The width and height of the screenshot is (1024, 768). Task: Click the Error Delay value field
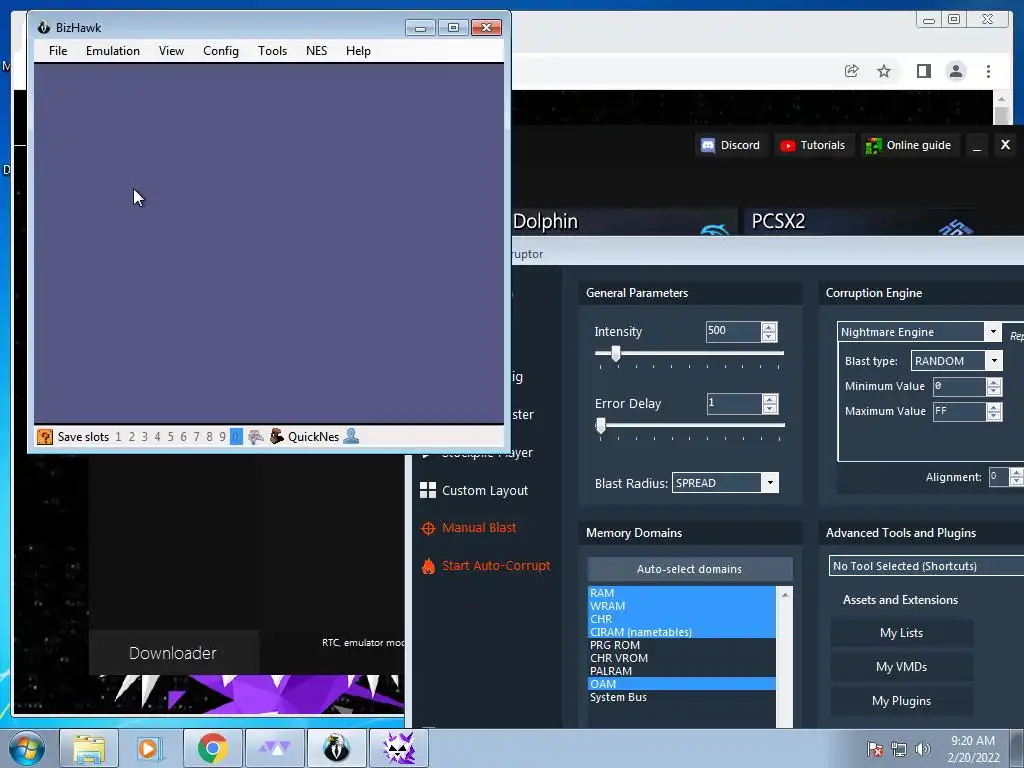click(x=734, y=404)
